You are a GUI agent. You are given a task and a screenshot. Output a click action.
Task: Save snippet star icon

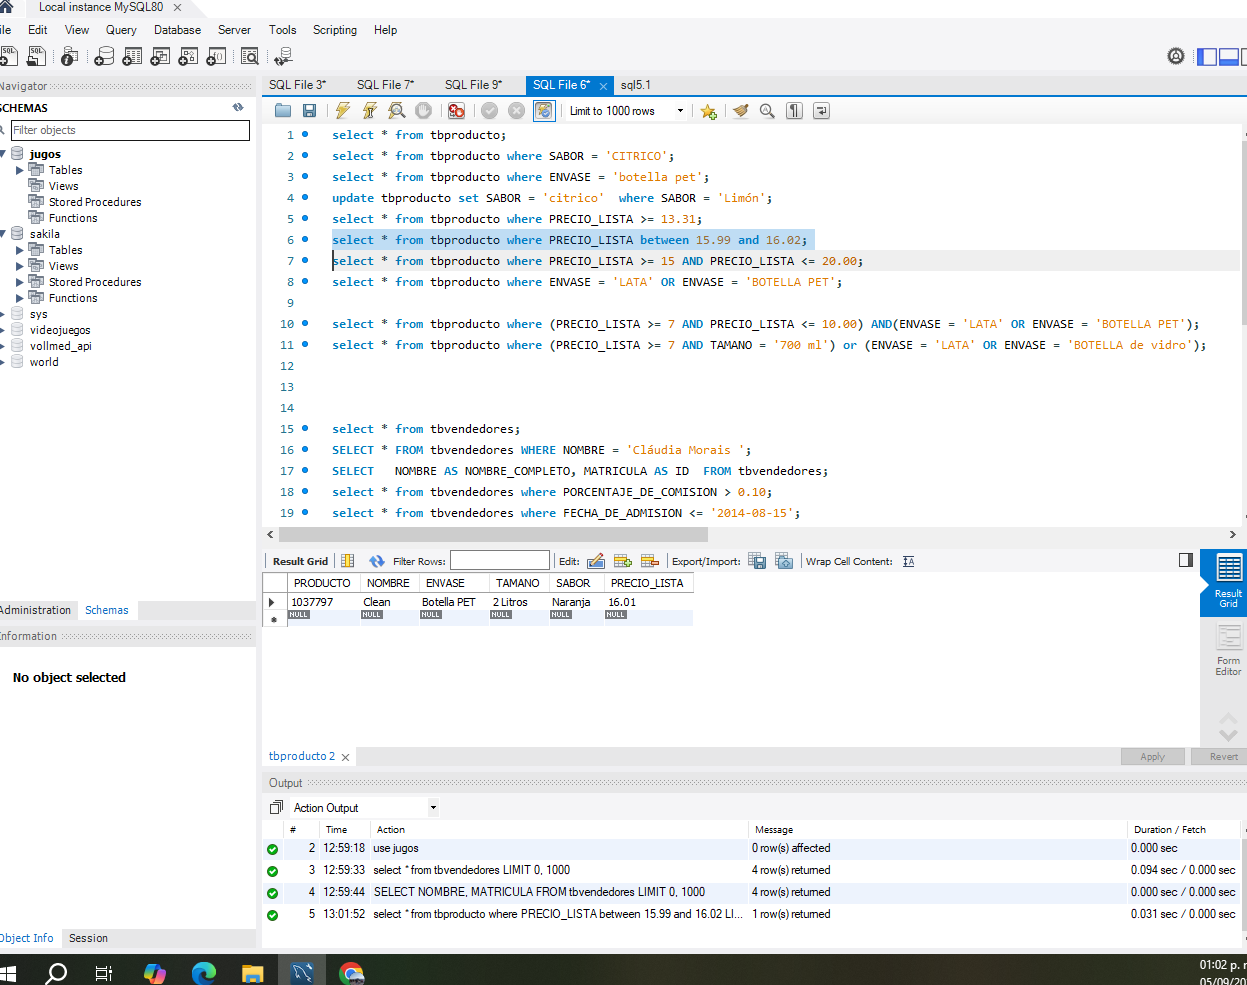pyautogui.click(x=709, y=111)
